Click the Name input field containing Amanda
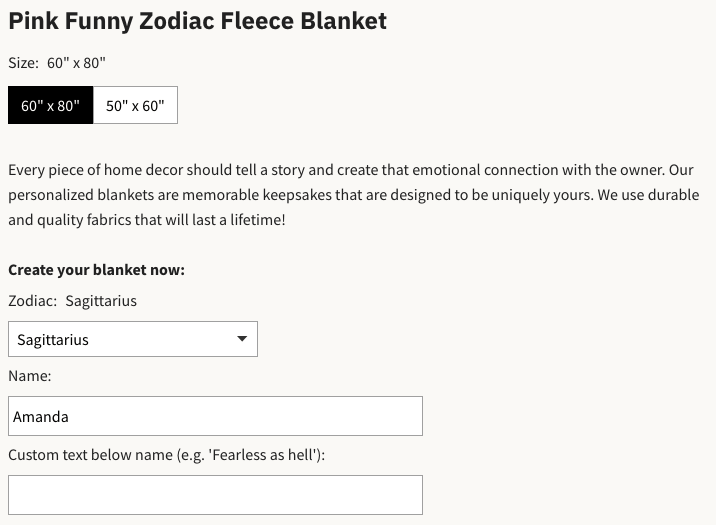Screen dimensions: 716x525 tap(215, 416)
